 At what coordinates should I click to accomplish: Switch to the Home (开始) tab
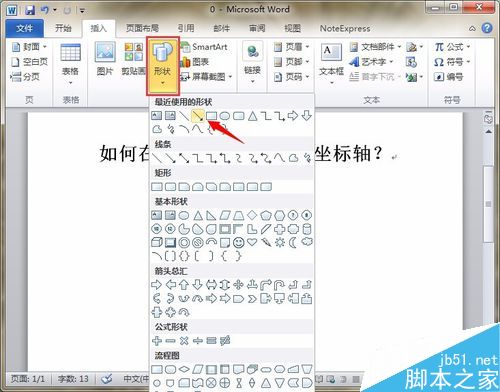(63, 28)
